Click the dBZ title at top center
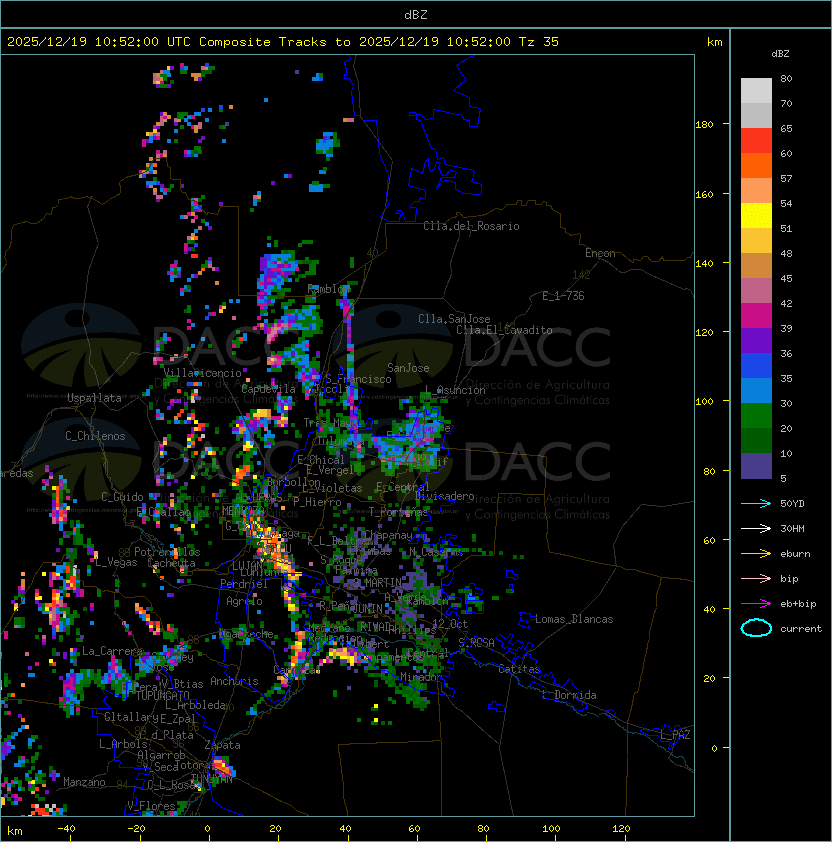 (x=416, y=15)
